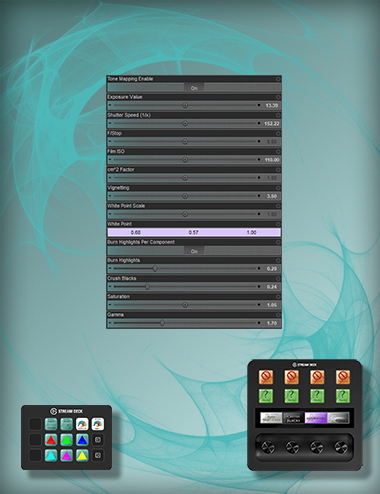Click the White Point color bar

click(194, 232)
